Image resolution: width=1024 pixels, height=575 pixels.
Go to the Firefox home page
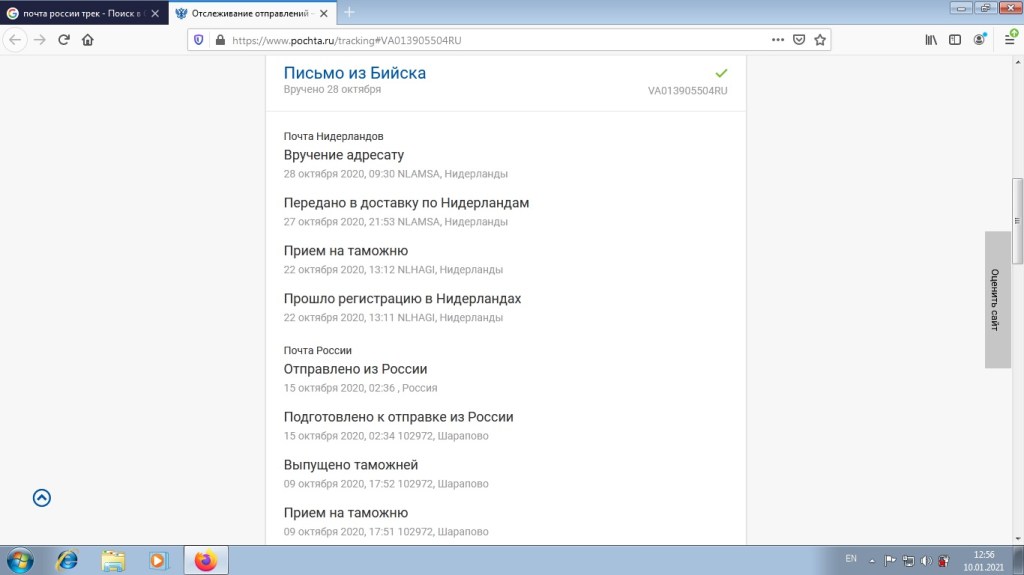tap(88, 40)
